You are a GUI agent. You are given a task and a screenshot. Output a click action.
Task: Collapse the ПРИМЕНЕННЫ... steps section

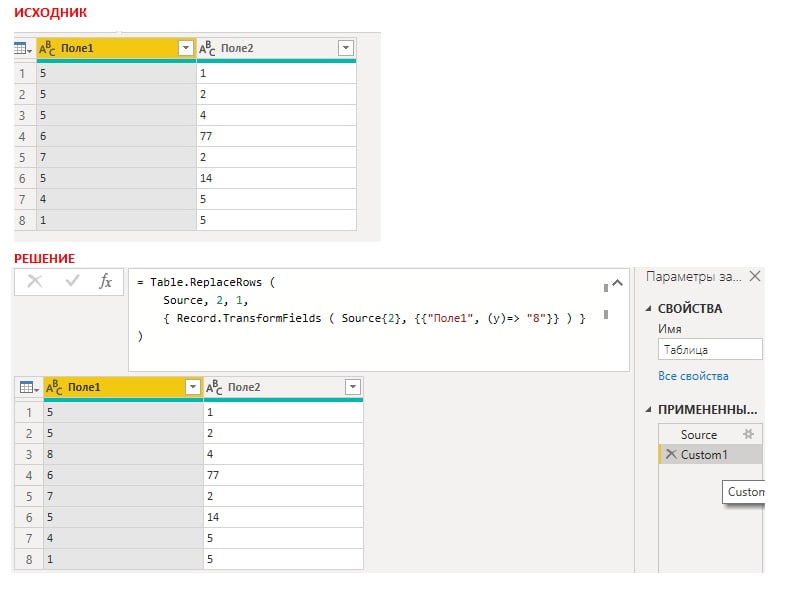tap(648, 410)
